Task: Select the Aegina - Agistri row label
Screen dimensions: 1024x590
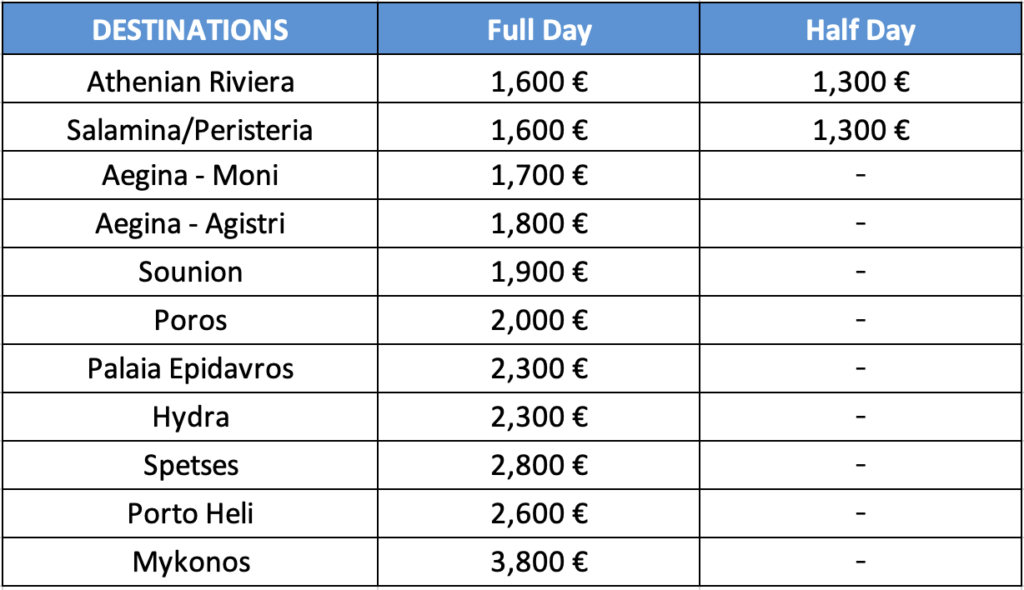Action: [x=190, y=224]
